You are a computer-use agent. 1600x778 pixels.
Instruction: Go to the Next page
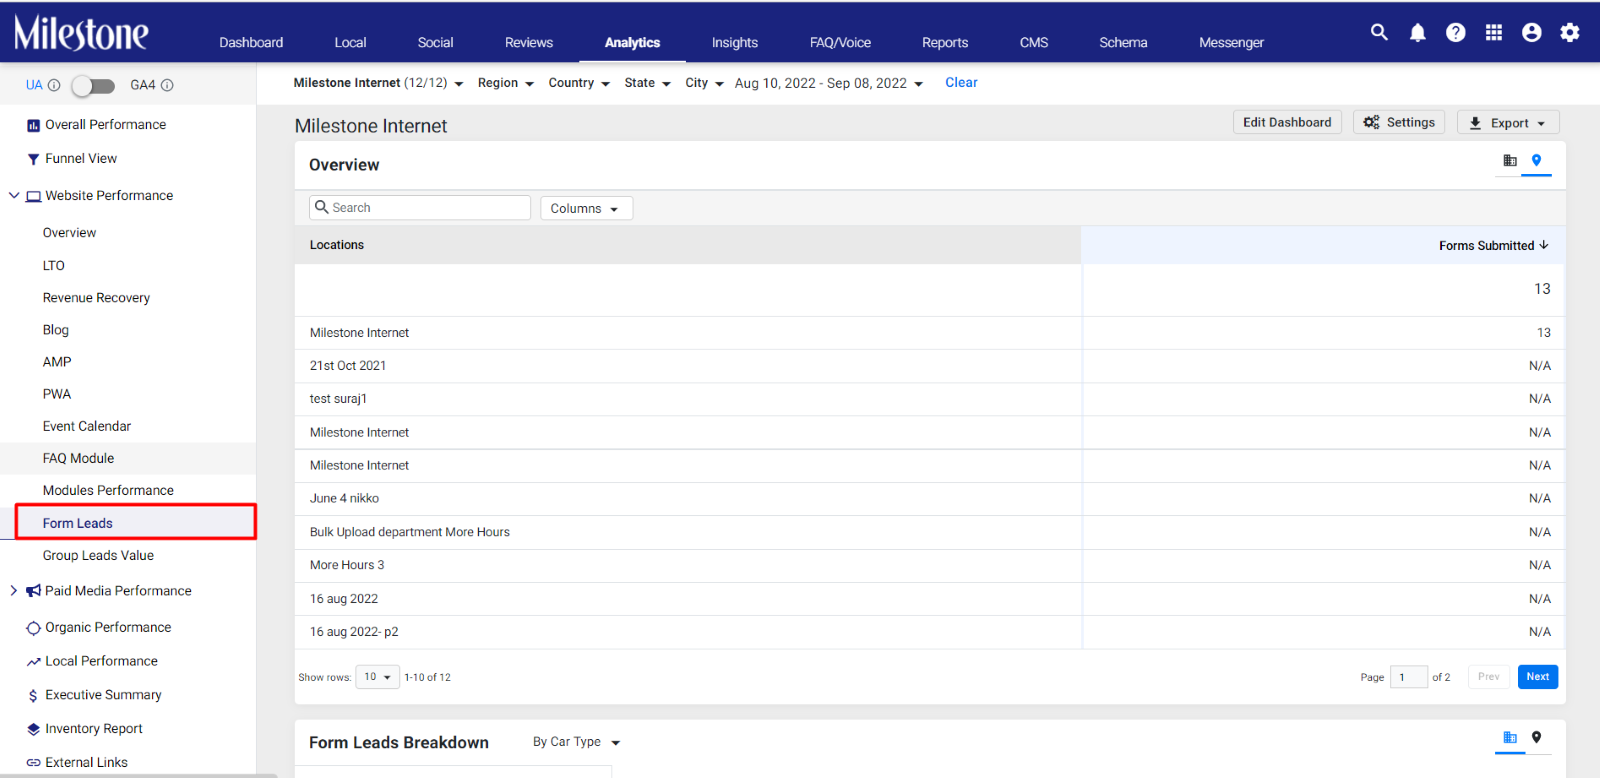[1538, 677]
